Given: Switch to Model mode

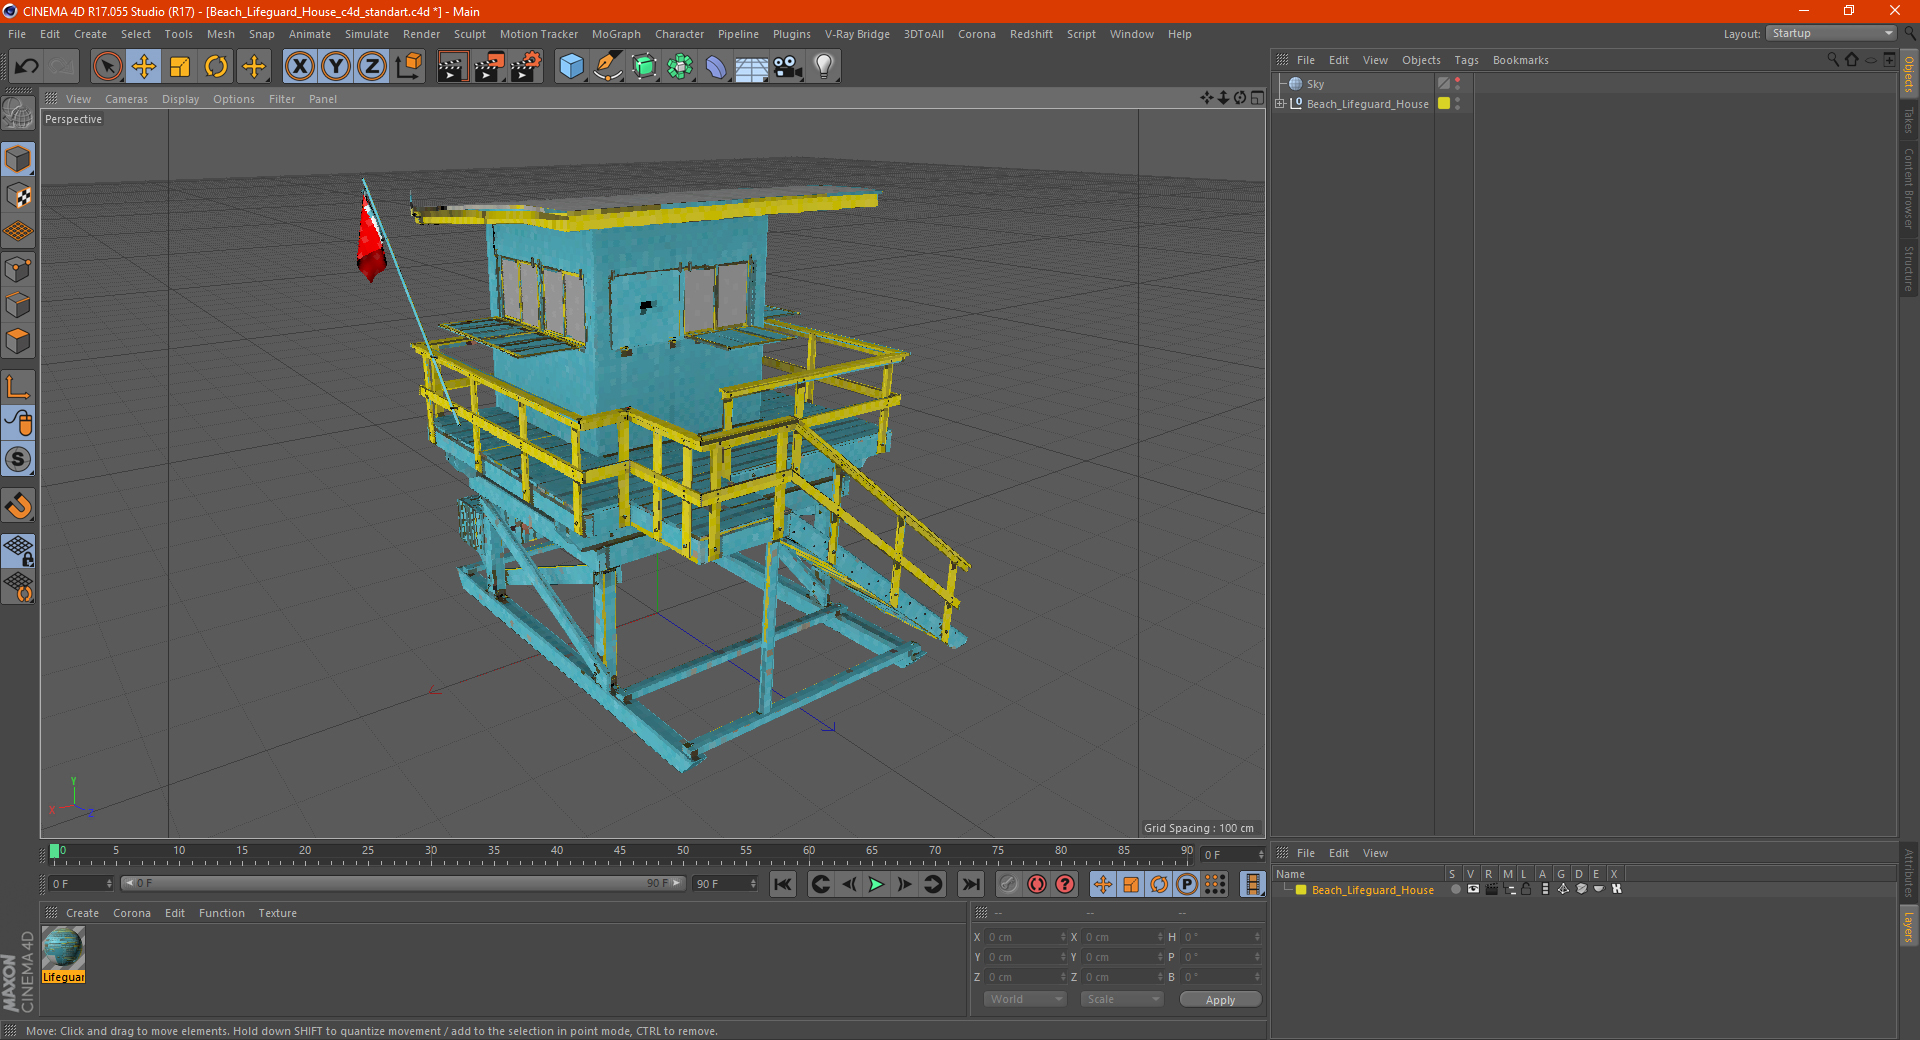Looking at the screenshot, I should click(x=18, y=160).
